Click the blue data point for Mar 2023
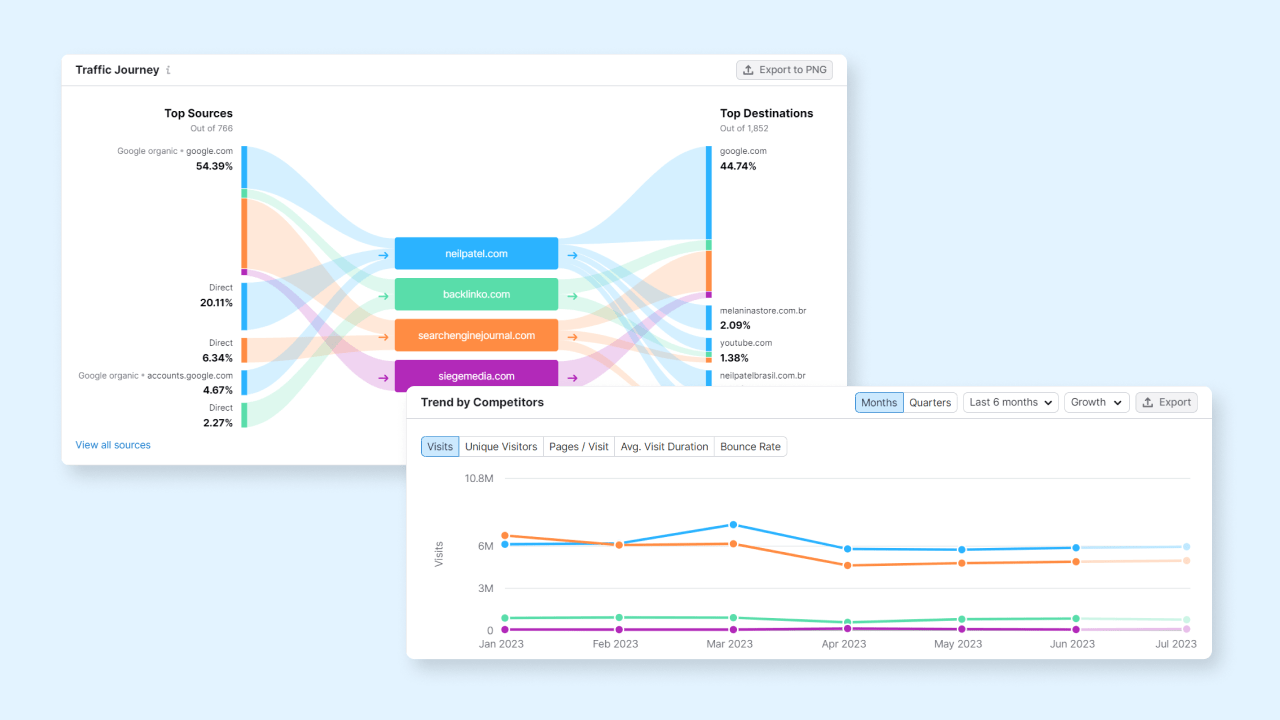 point(734,524)
